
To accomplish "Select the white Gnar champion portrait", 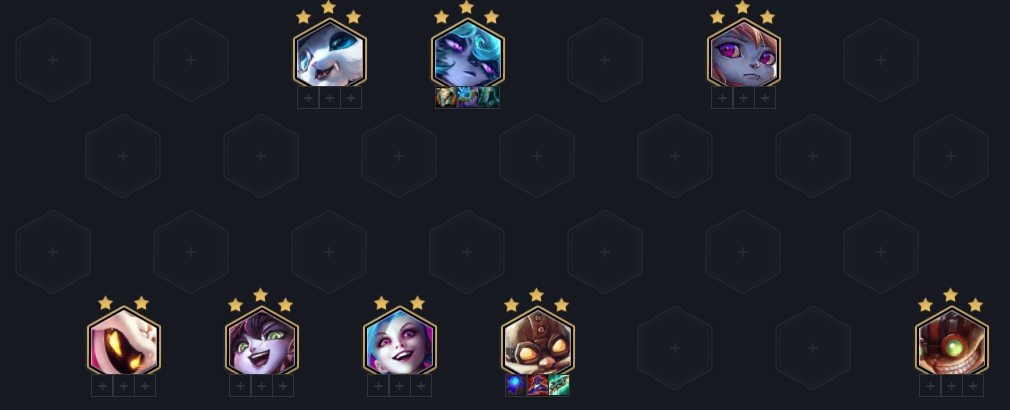I will click(330, 53).
